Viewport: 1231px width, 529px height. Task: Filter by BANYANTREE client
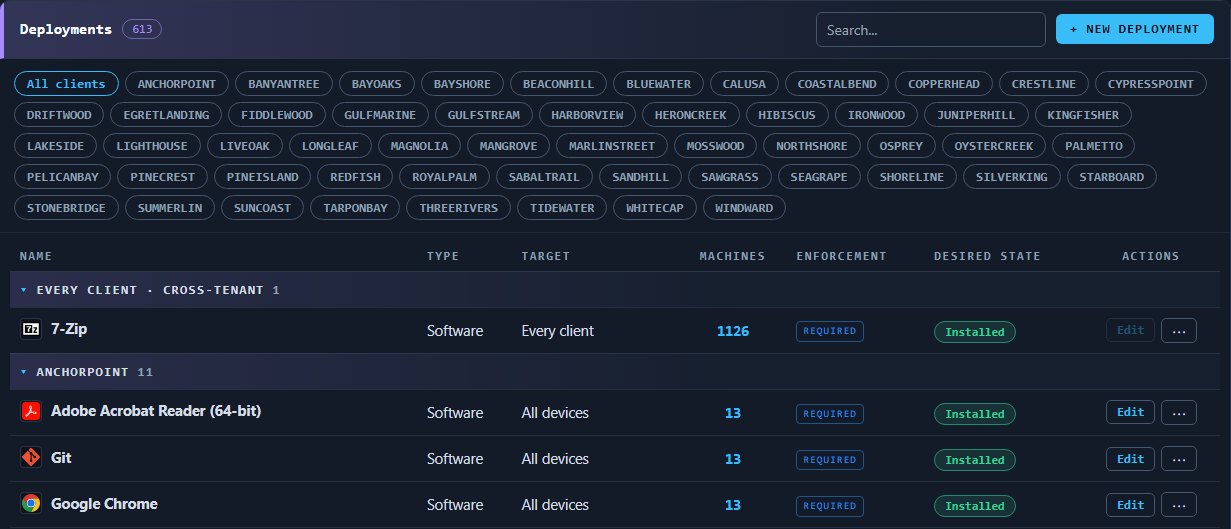tap(284, 84)
